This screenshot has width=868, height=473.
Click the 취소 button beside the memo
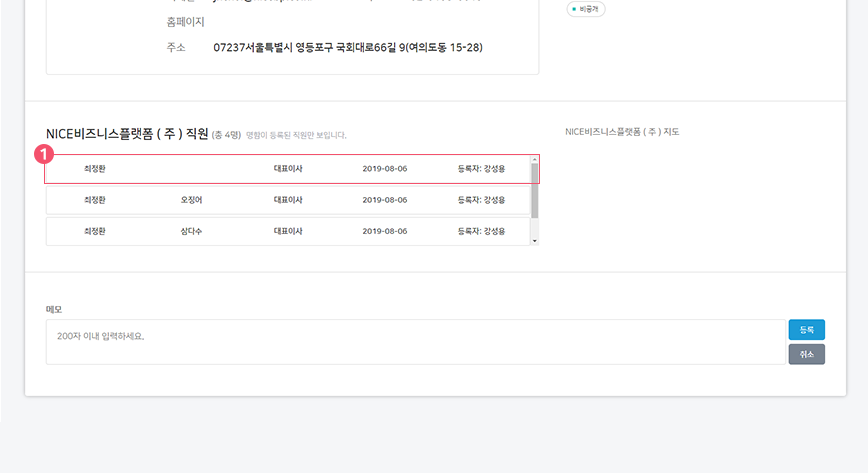click(807, 354)
